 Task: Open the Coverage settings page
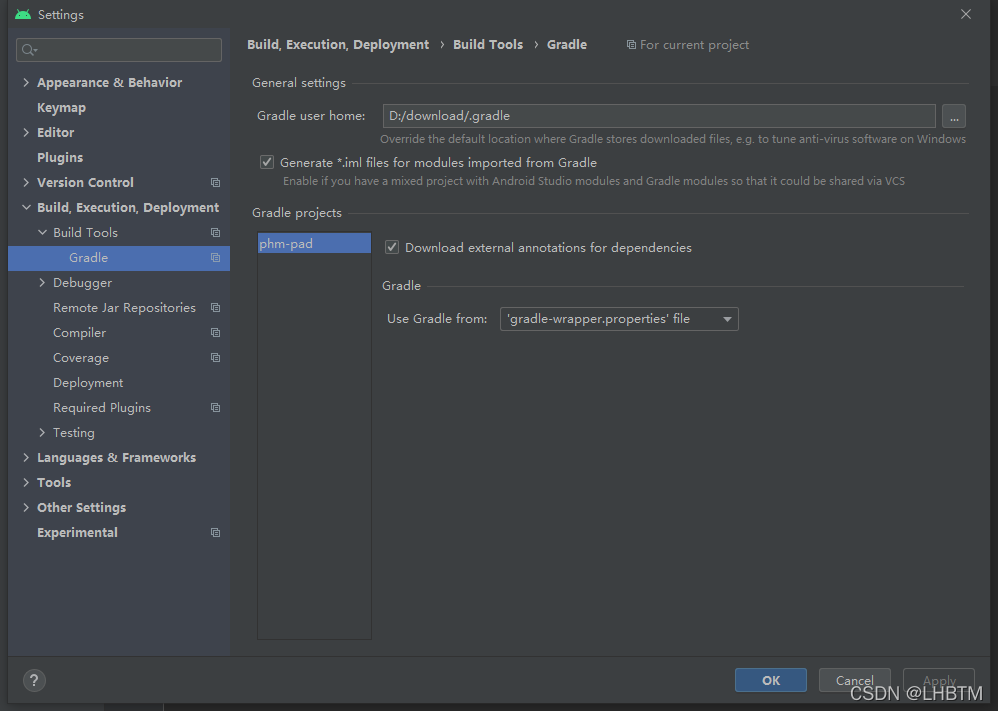click(x=81, y=358)
